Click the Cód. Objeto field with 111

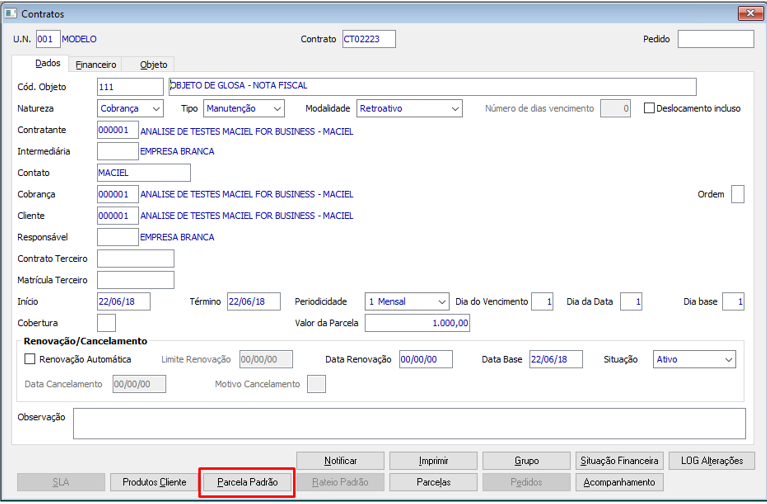pos(130,87)
